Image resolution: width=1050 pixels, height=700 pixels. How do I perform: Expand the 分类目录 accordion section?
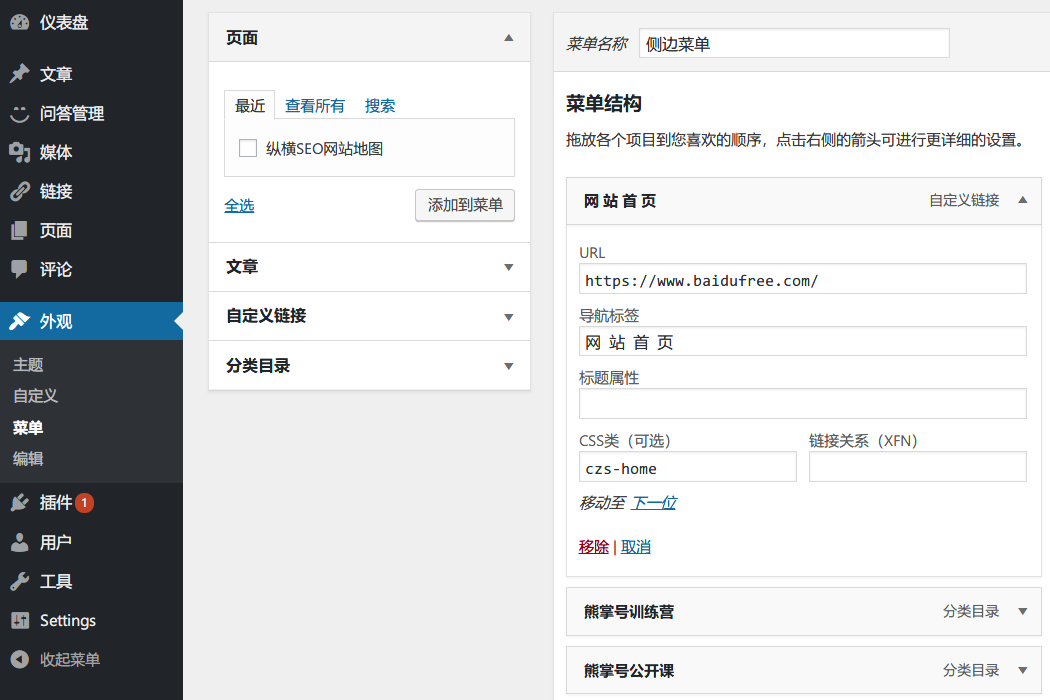(x=508, y=366)
